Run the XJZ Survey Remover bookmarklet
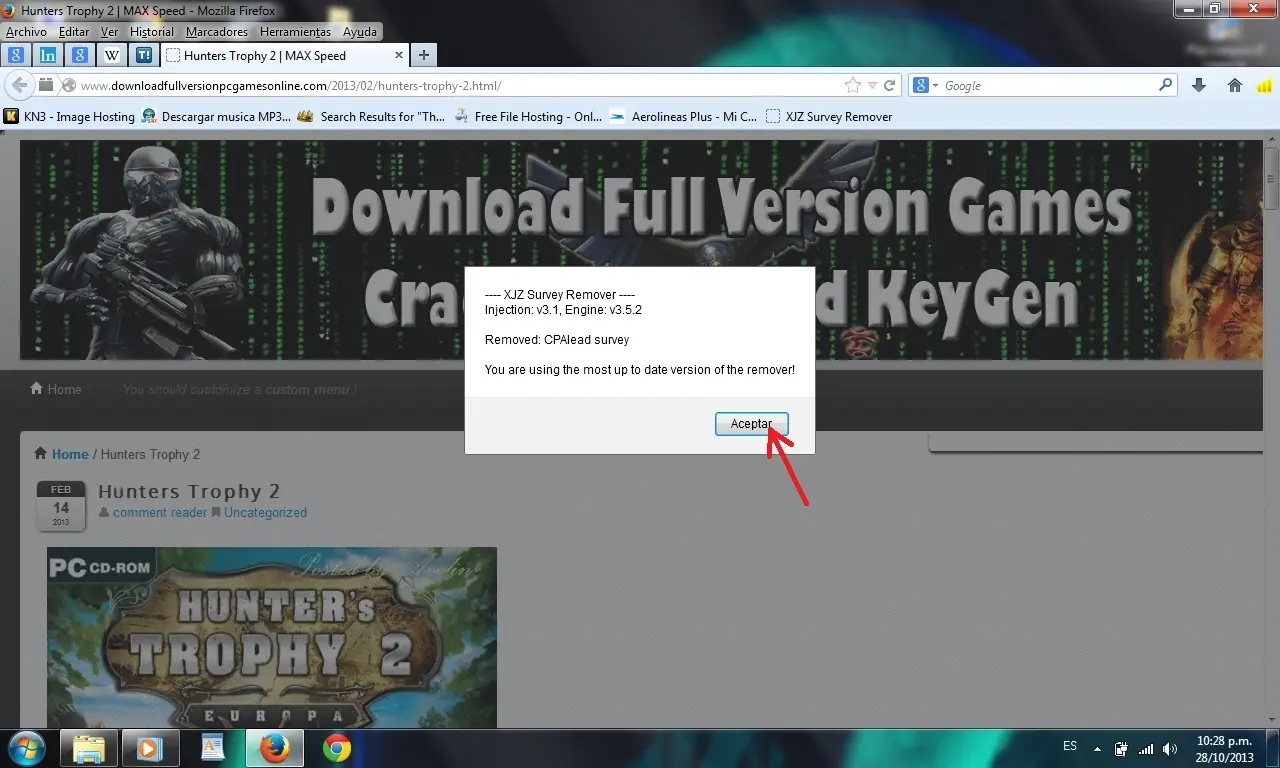Image resolution: width=1280 pixels, height=768 pixels. click(x=829, y=117)
